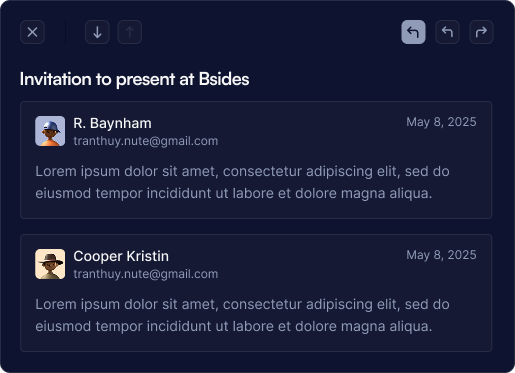Close the email thread with the X button
The height and width of the screenshot is (373, 515).
click(32, 32)
